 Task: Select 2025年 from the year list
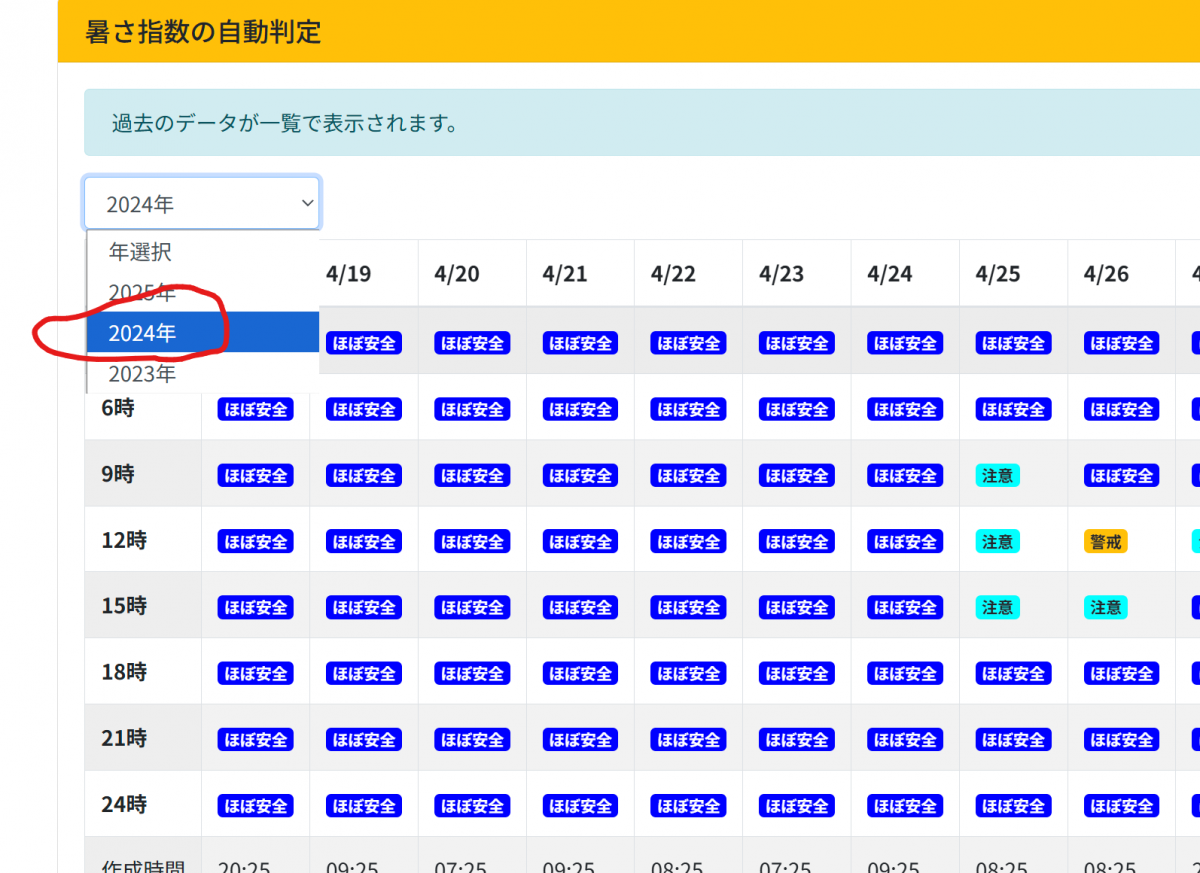(x=203, y=293)
